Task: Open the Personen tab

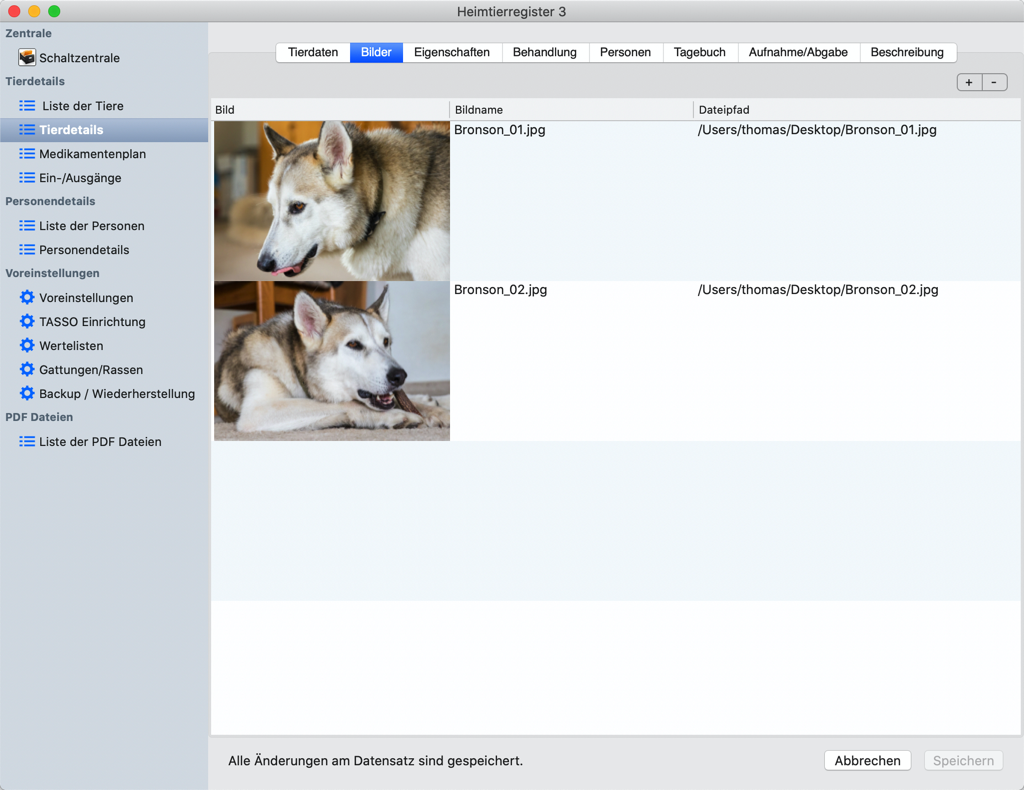Action: coord(626,52)
